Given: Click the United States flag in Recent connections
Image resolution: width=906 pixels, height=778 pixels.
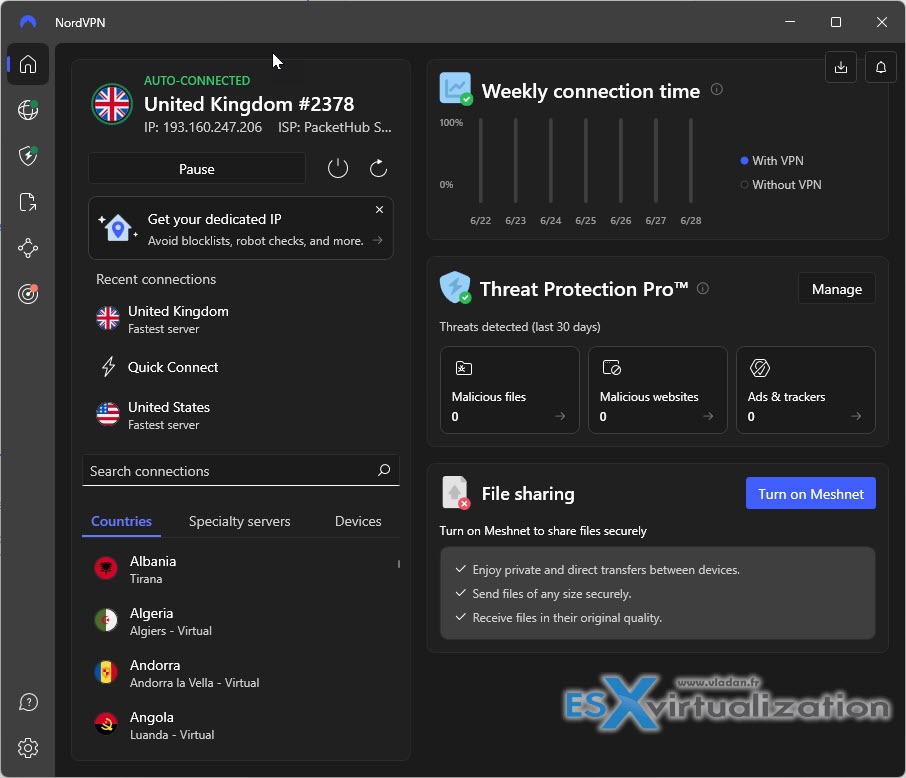Looking at the screenshot, I should tap(108, 414).
